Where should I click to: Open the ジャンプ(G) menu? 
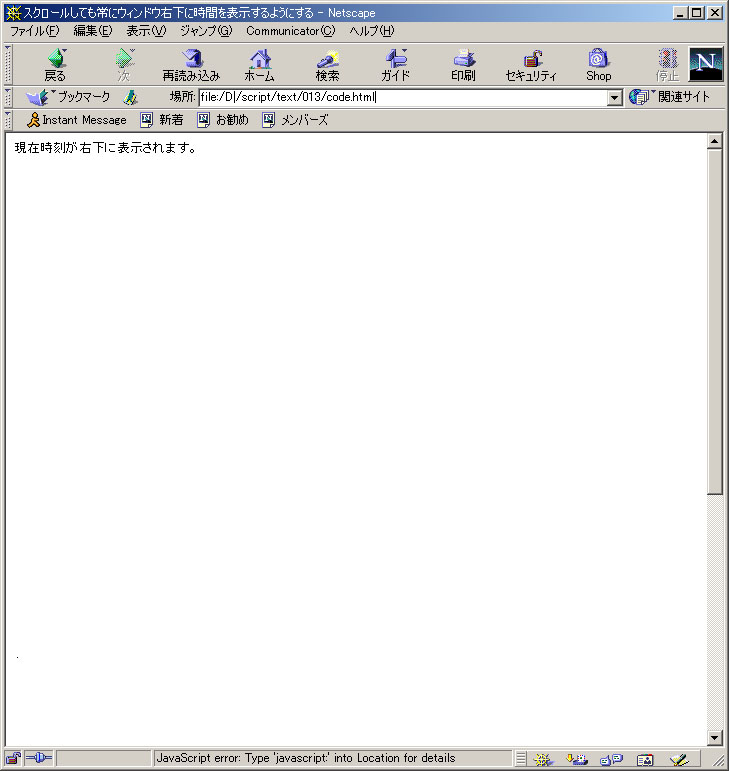[x=206, y=31]
